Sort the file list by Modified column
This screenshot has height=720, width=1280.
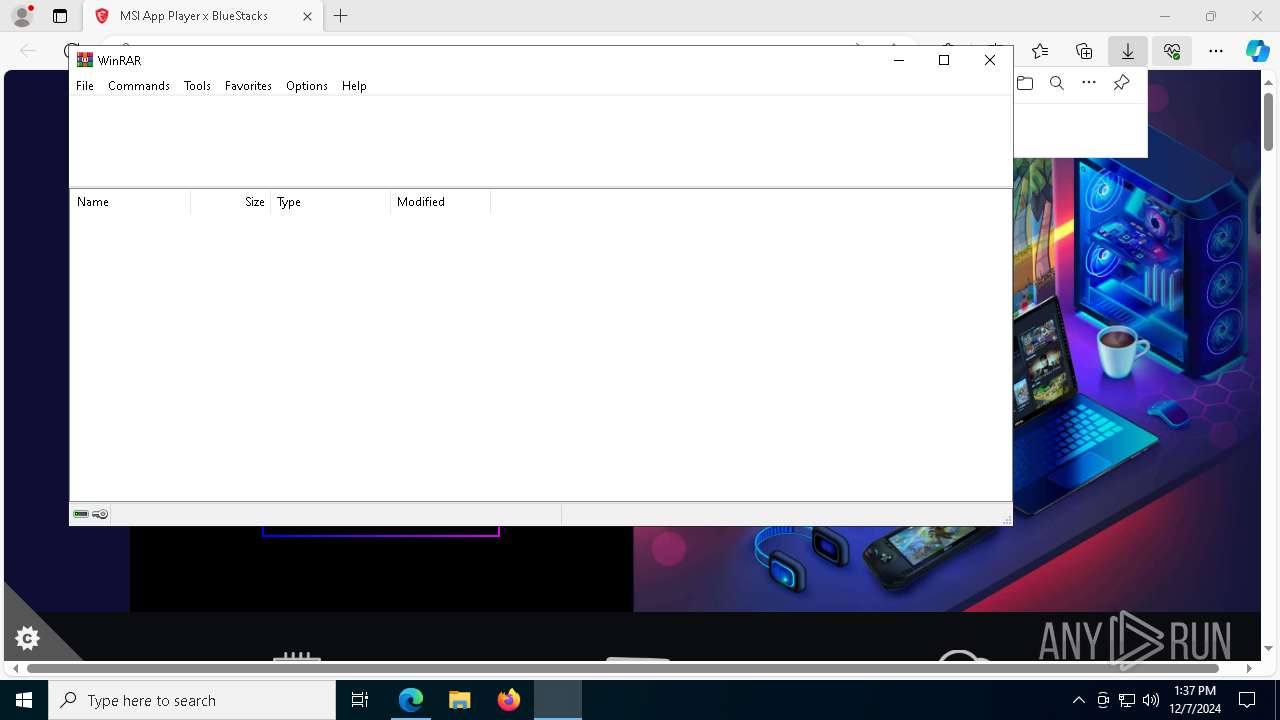coord(441,202)
